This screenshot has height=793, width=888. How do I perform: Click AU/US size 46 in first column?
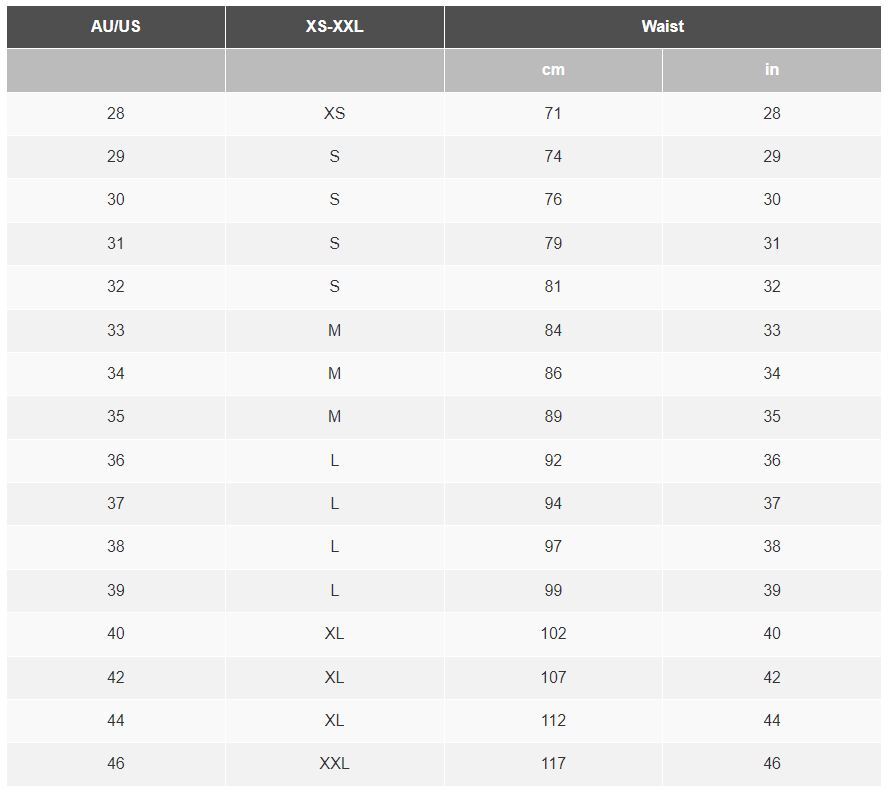tap(116, 764)
